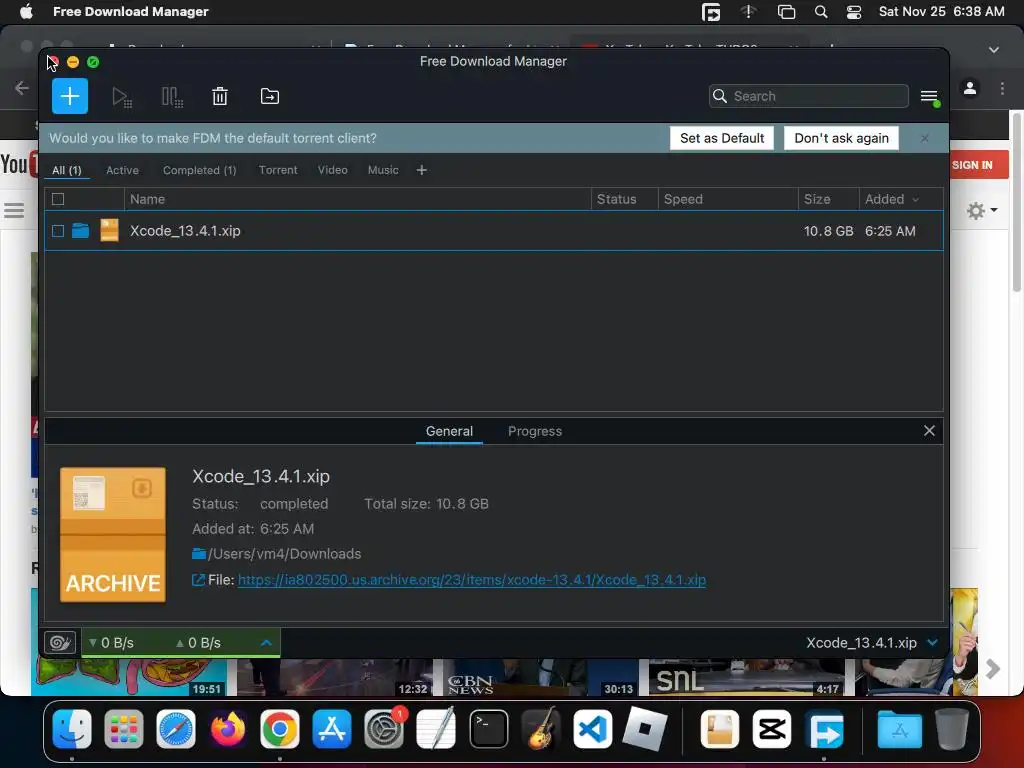The height and width of the screenshot is (768, 1024).
Task: Click the blue add download plus button
Action: coord(70,96)
